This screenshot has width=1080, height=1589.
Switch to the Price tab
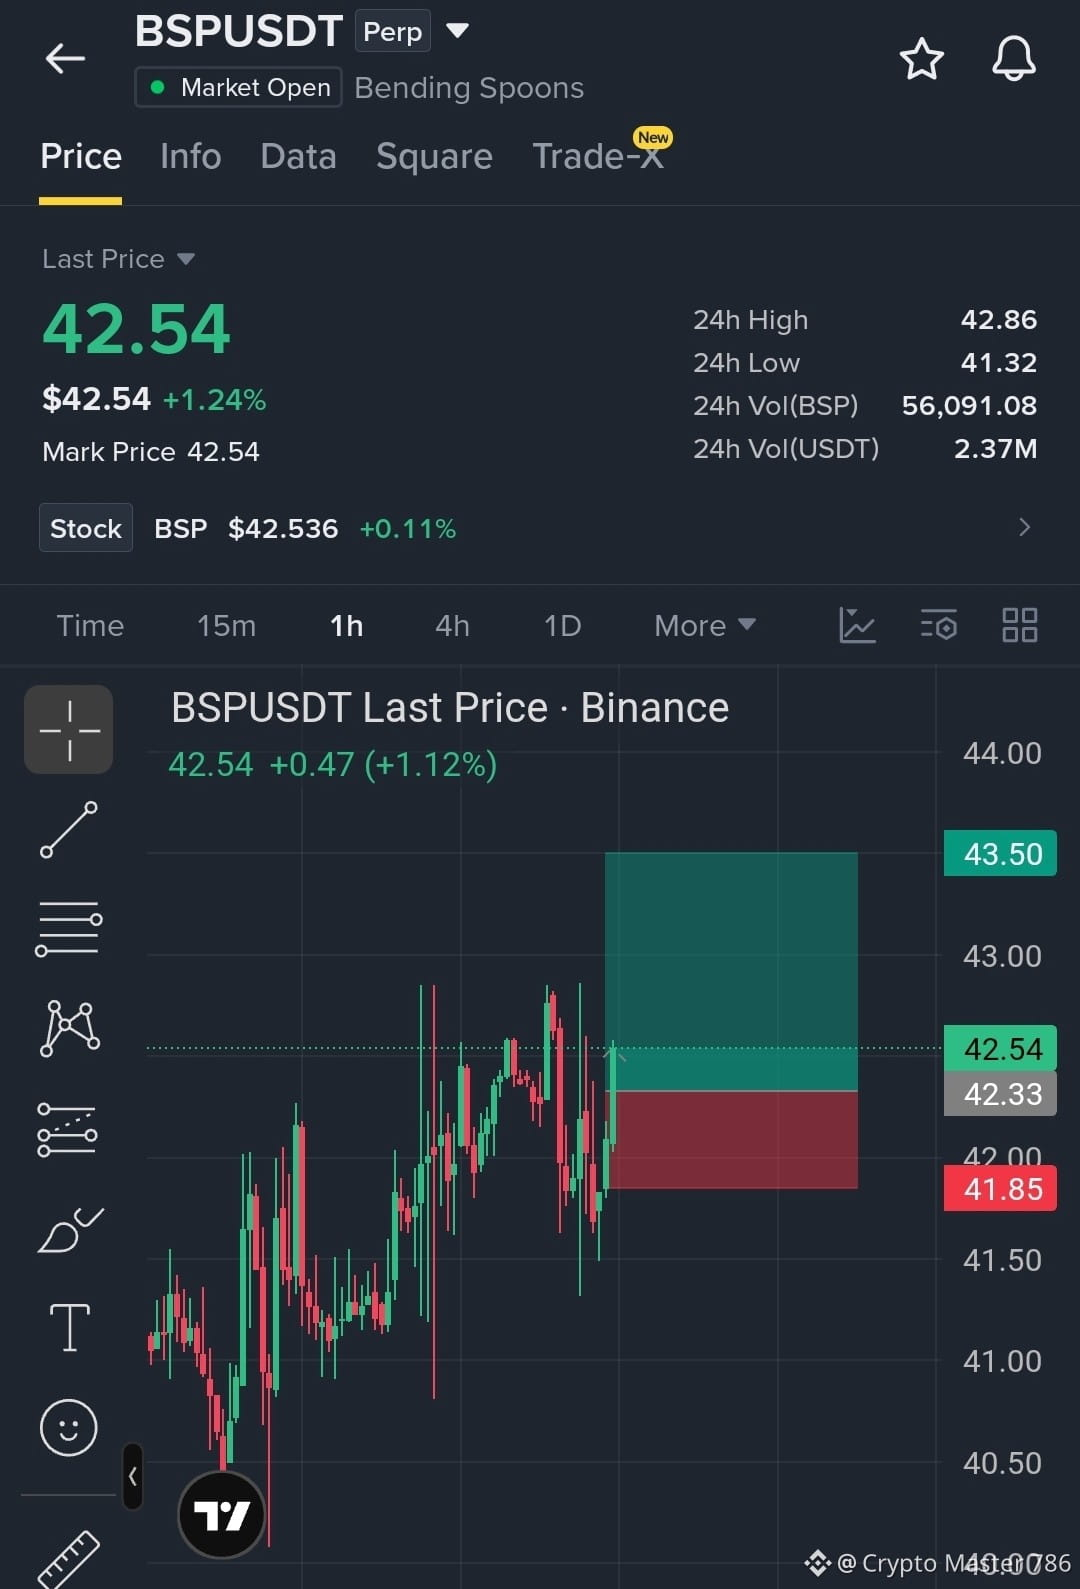coord(81,156)
